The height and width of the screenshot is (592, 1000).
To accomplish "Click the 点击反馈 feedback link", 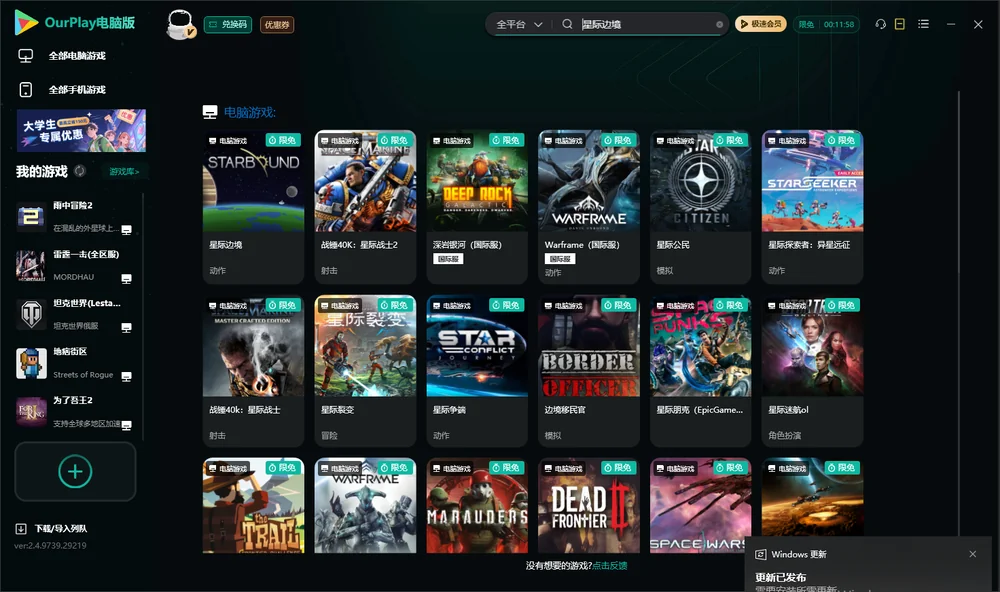I will (610, 565).
